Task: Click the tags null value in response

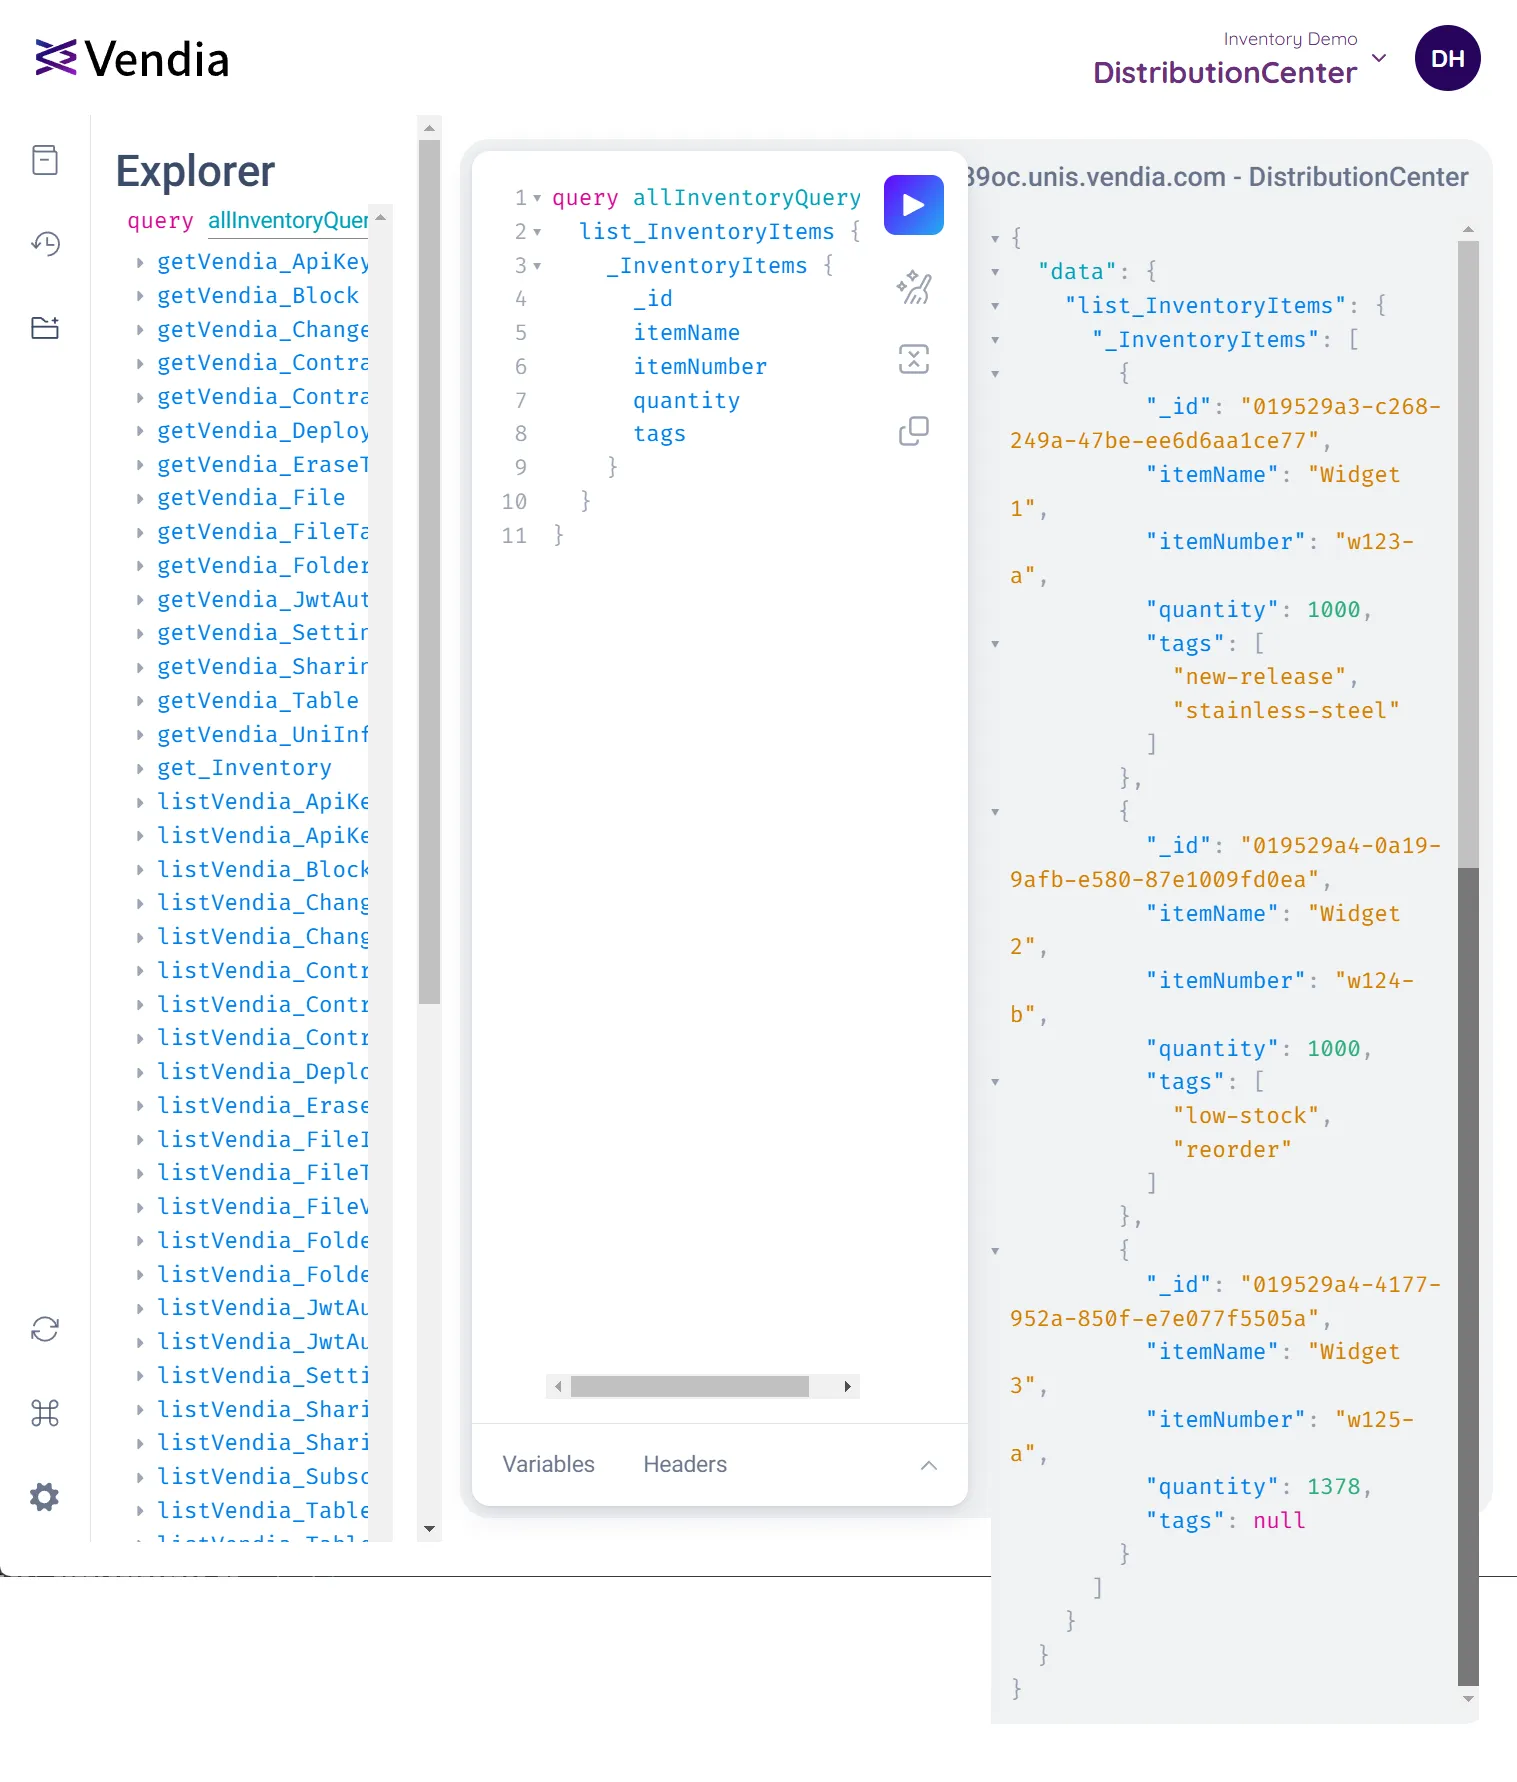Action: 1279,1521
